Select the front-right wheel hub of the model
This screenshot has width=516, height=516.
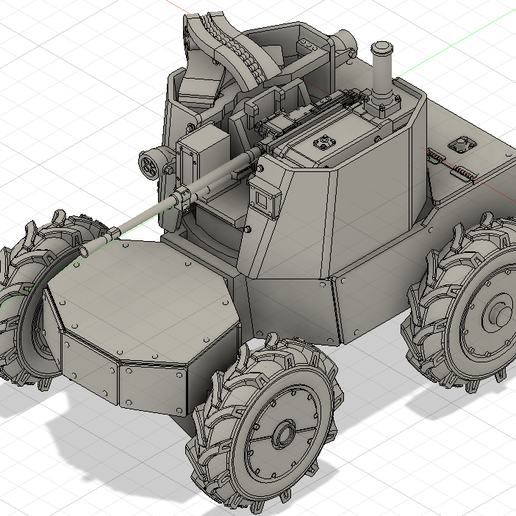point(283,434)
